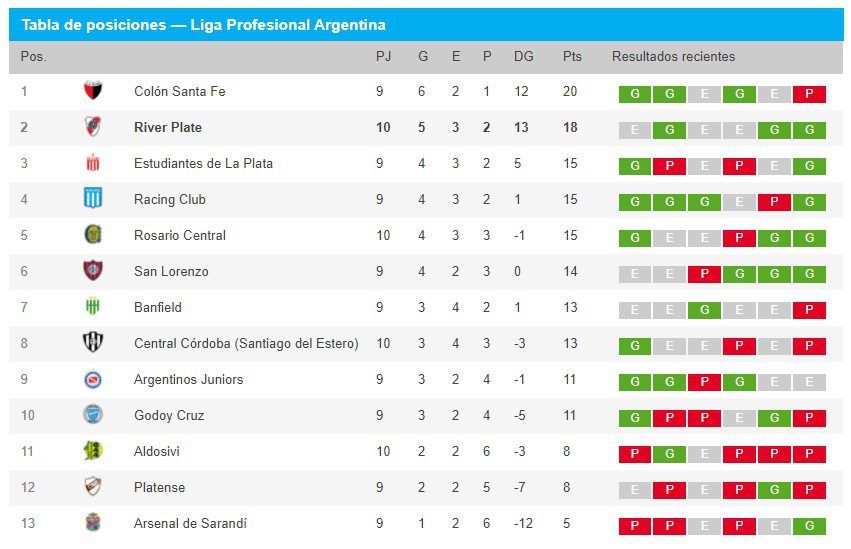This screenshot has width=851, height=549.
Task: Open the Arsenal de Sarandí team name
Action: point(190,523)
